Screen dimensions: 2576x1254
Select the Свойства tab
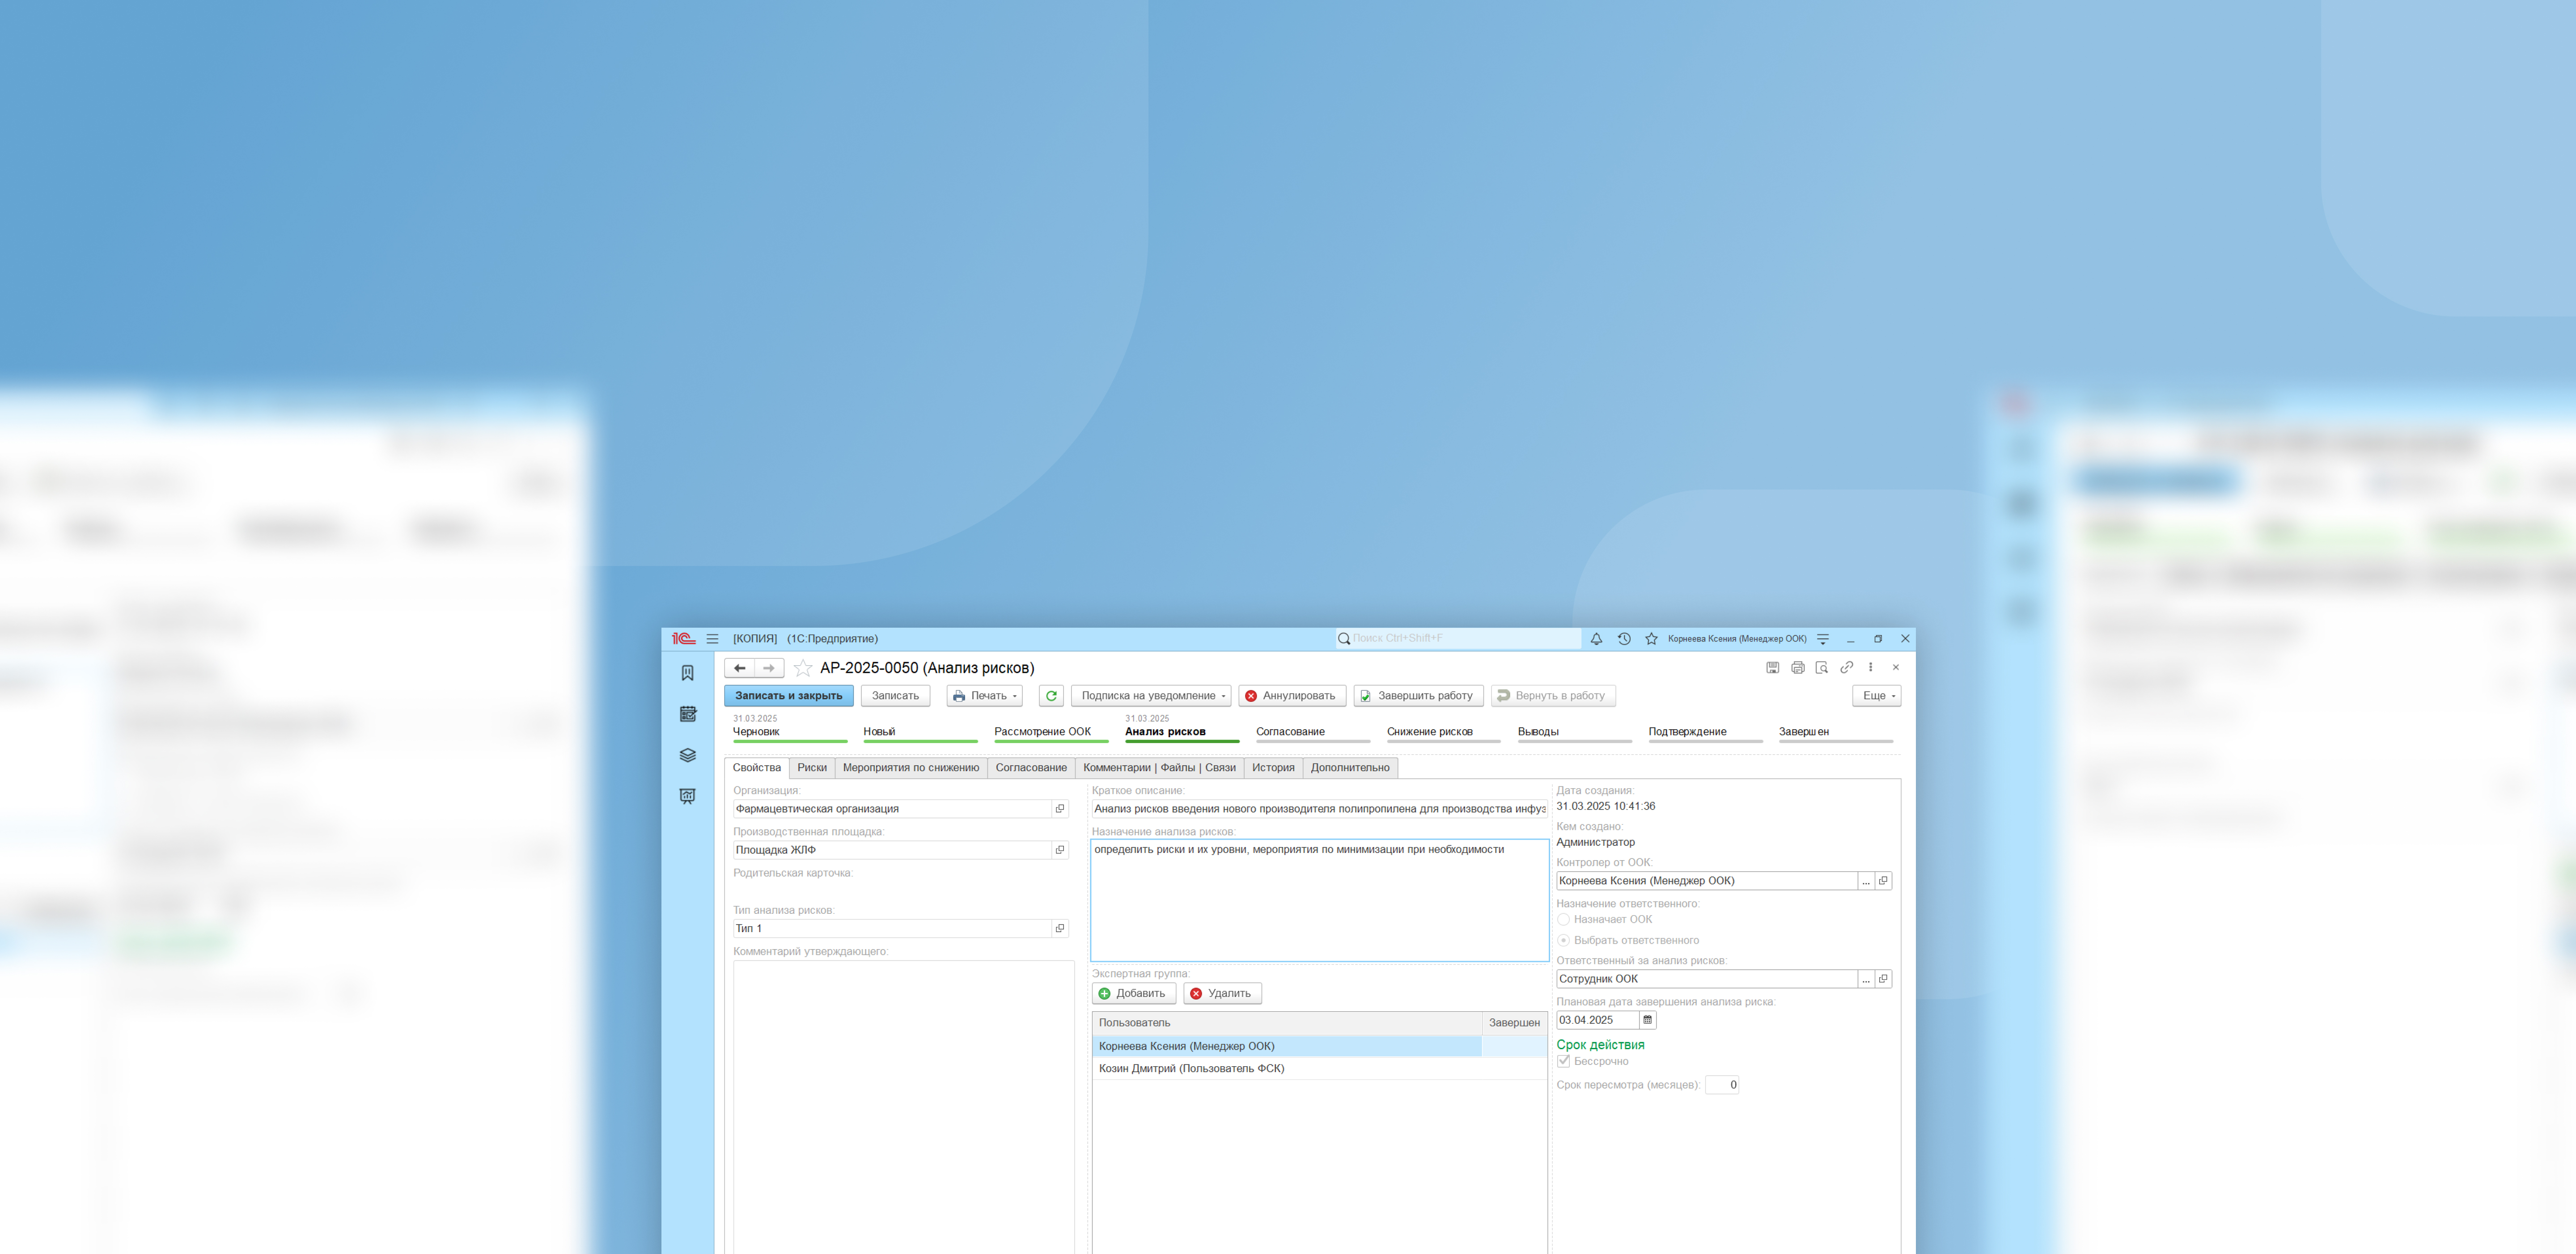757,768
